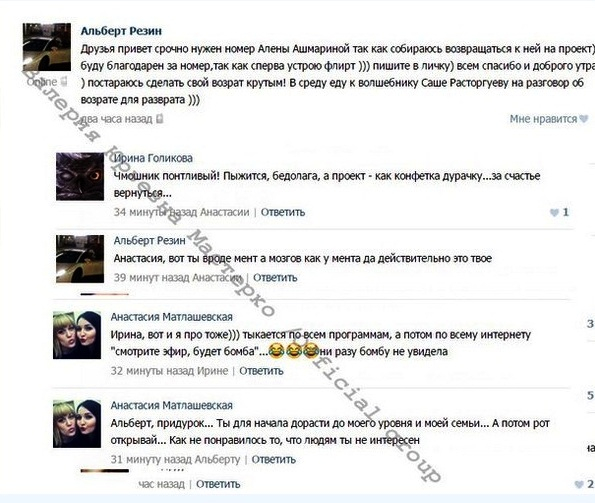Click 'Ответить' next to 'час назад'
595x503 pixels.
(218, 484)
